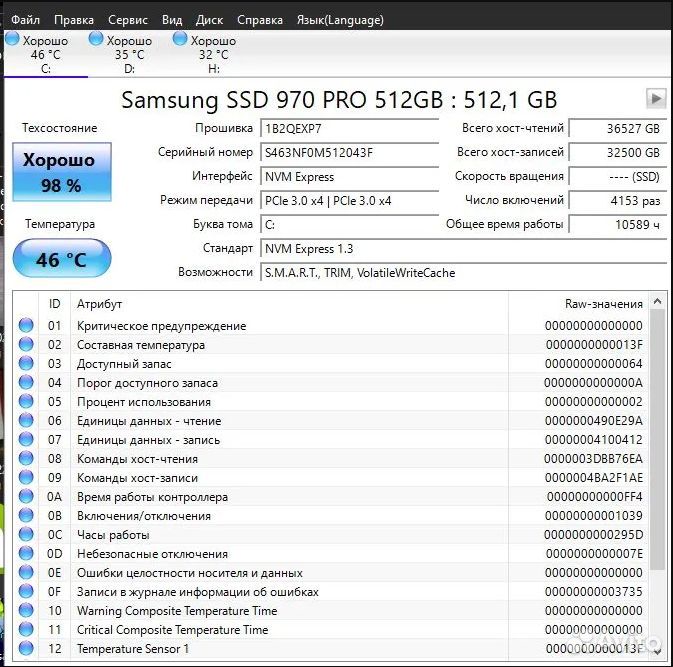This screenshot has height=667, width=673.
Task: Click status orb of attribute 11
Action: click(x=26, y=629)
